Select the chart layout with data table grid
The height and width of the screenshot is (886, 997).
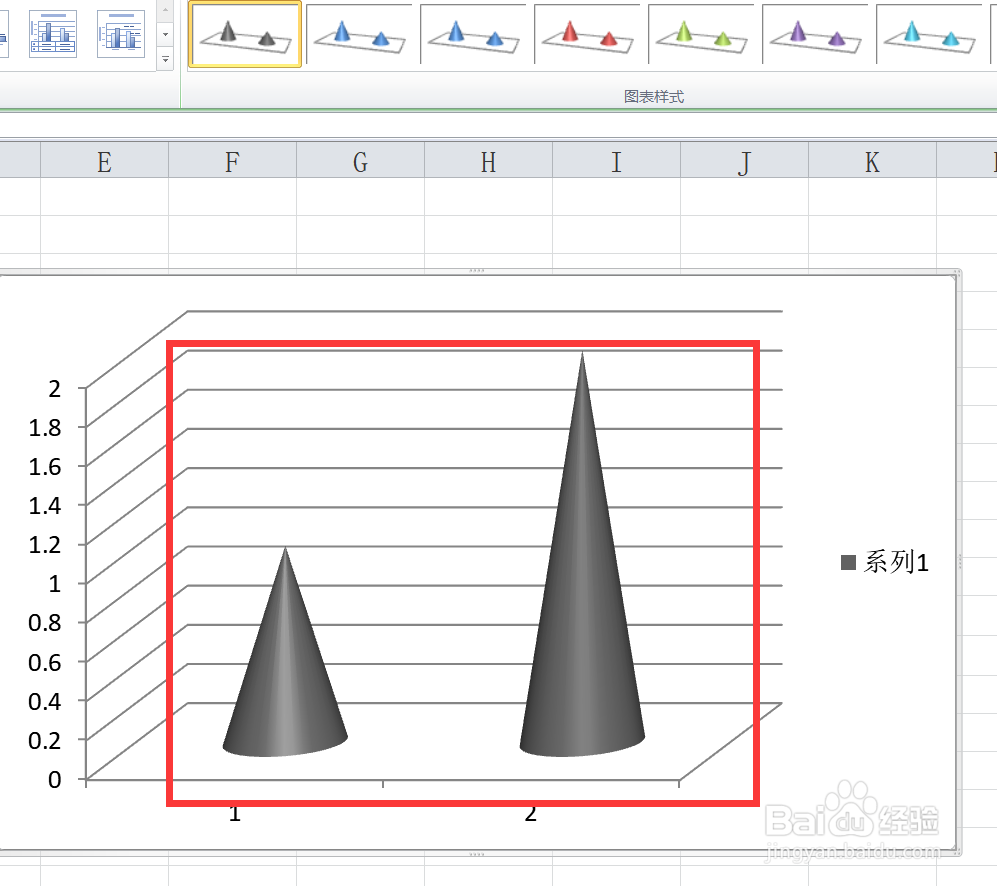click(x=53, y=34)
